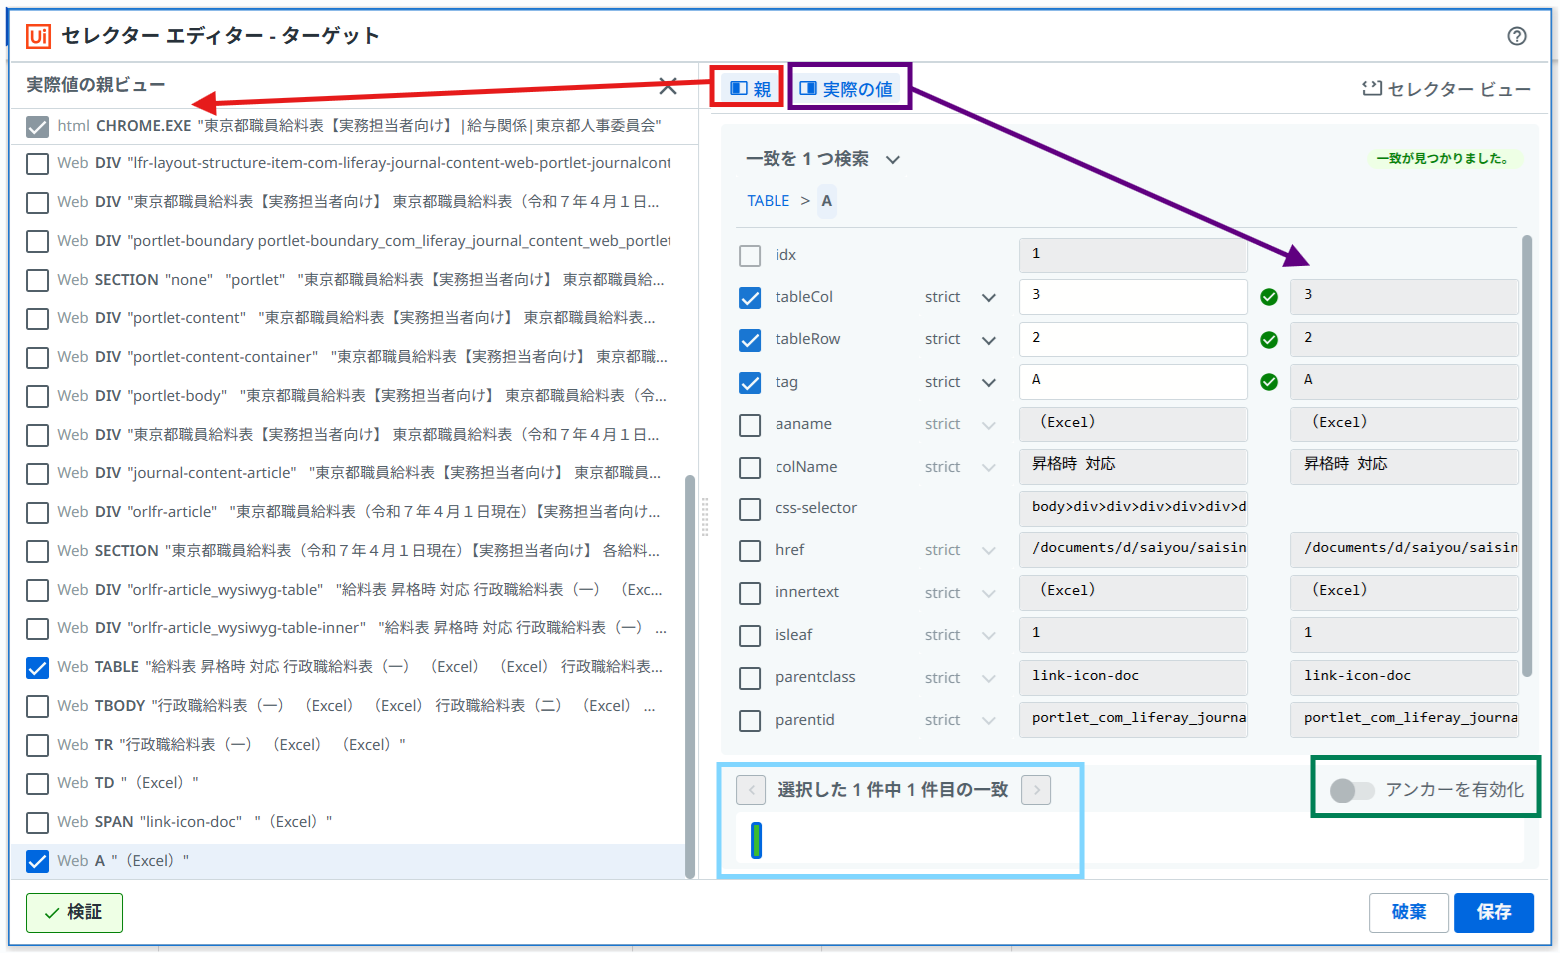Uncheck the tableCol attribute checkbox
Screen dimensions: 1560x953
pos(750,298)
